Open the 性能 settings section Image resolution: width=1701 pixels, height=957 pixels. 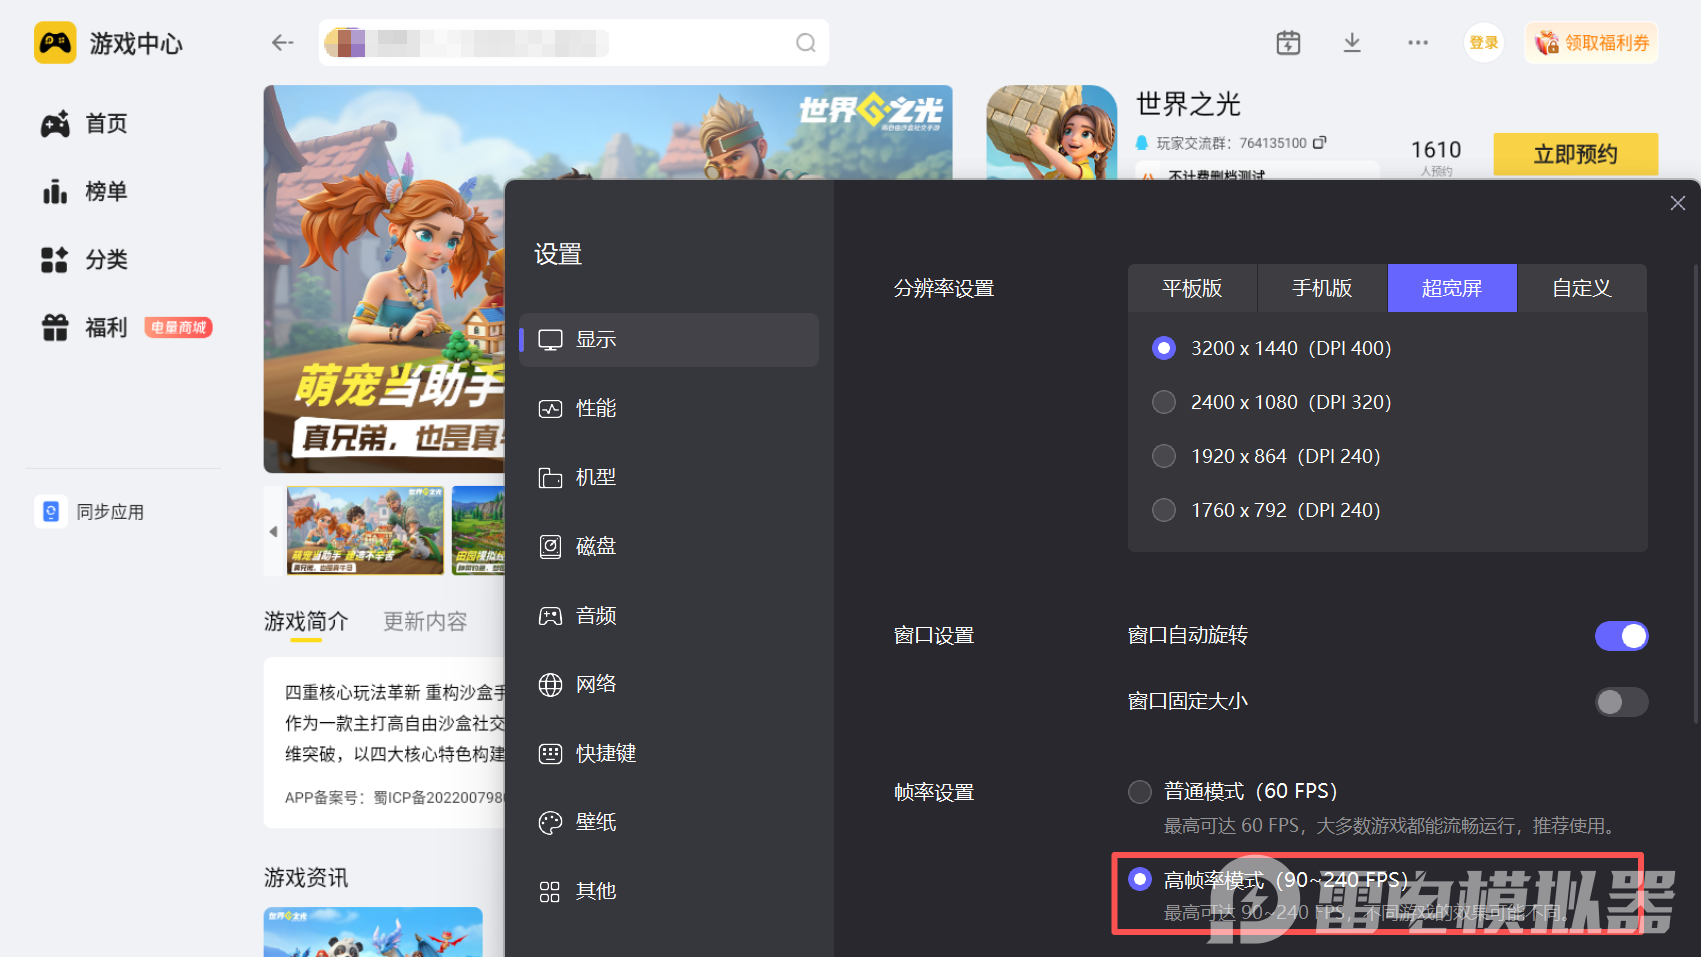[x=596, y=409]
